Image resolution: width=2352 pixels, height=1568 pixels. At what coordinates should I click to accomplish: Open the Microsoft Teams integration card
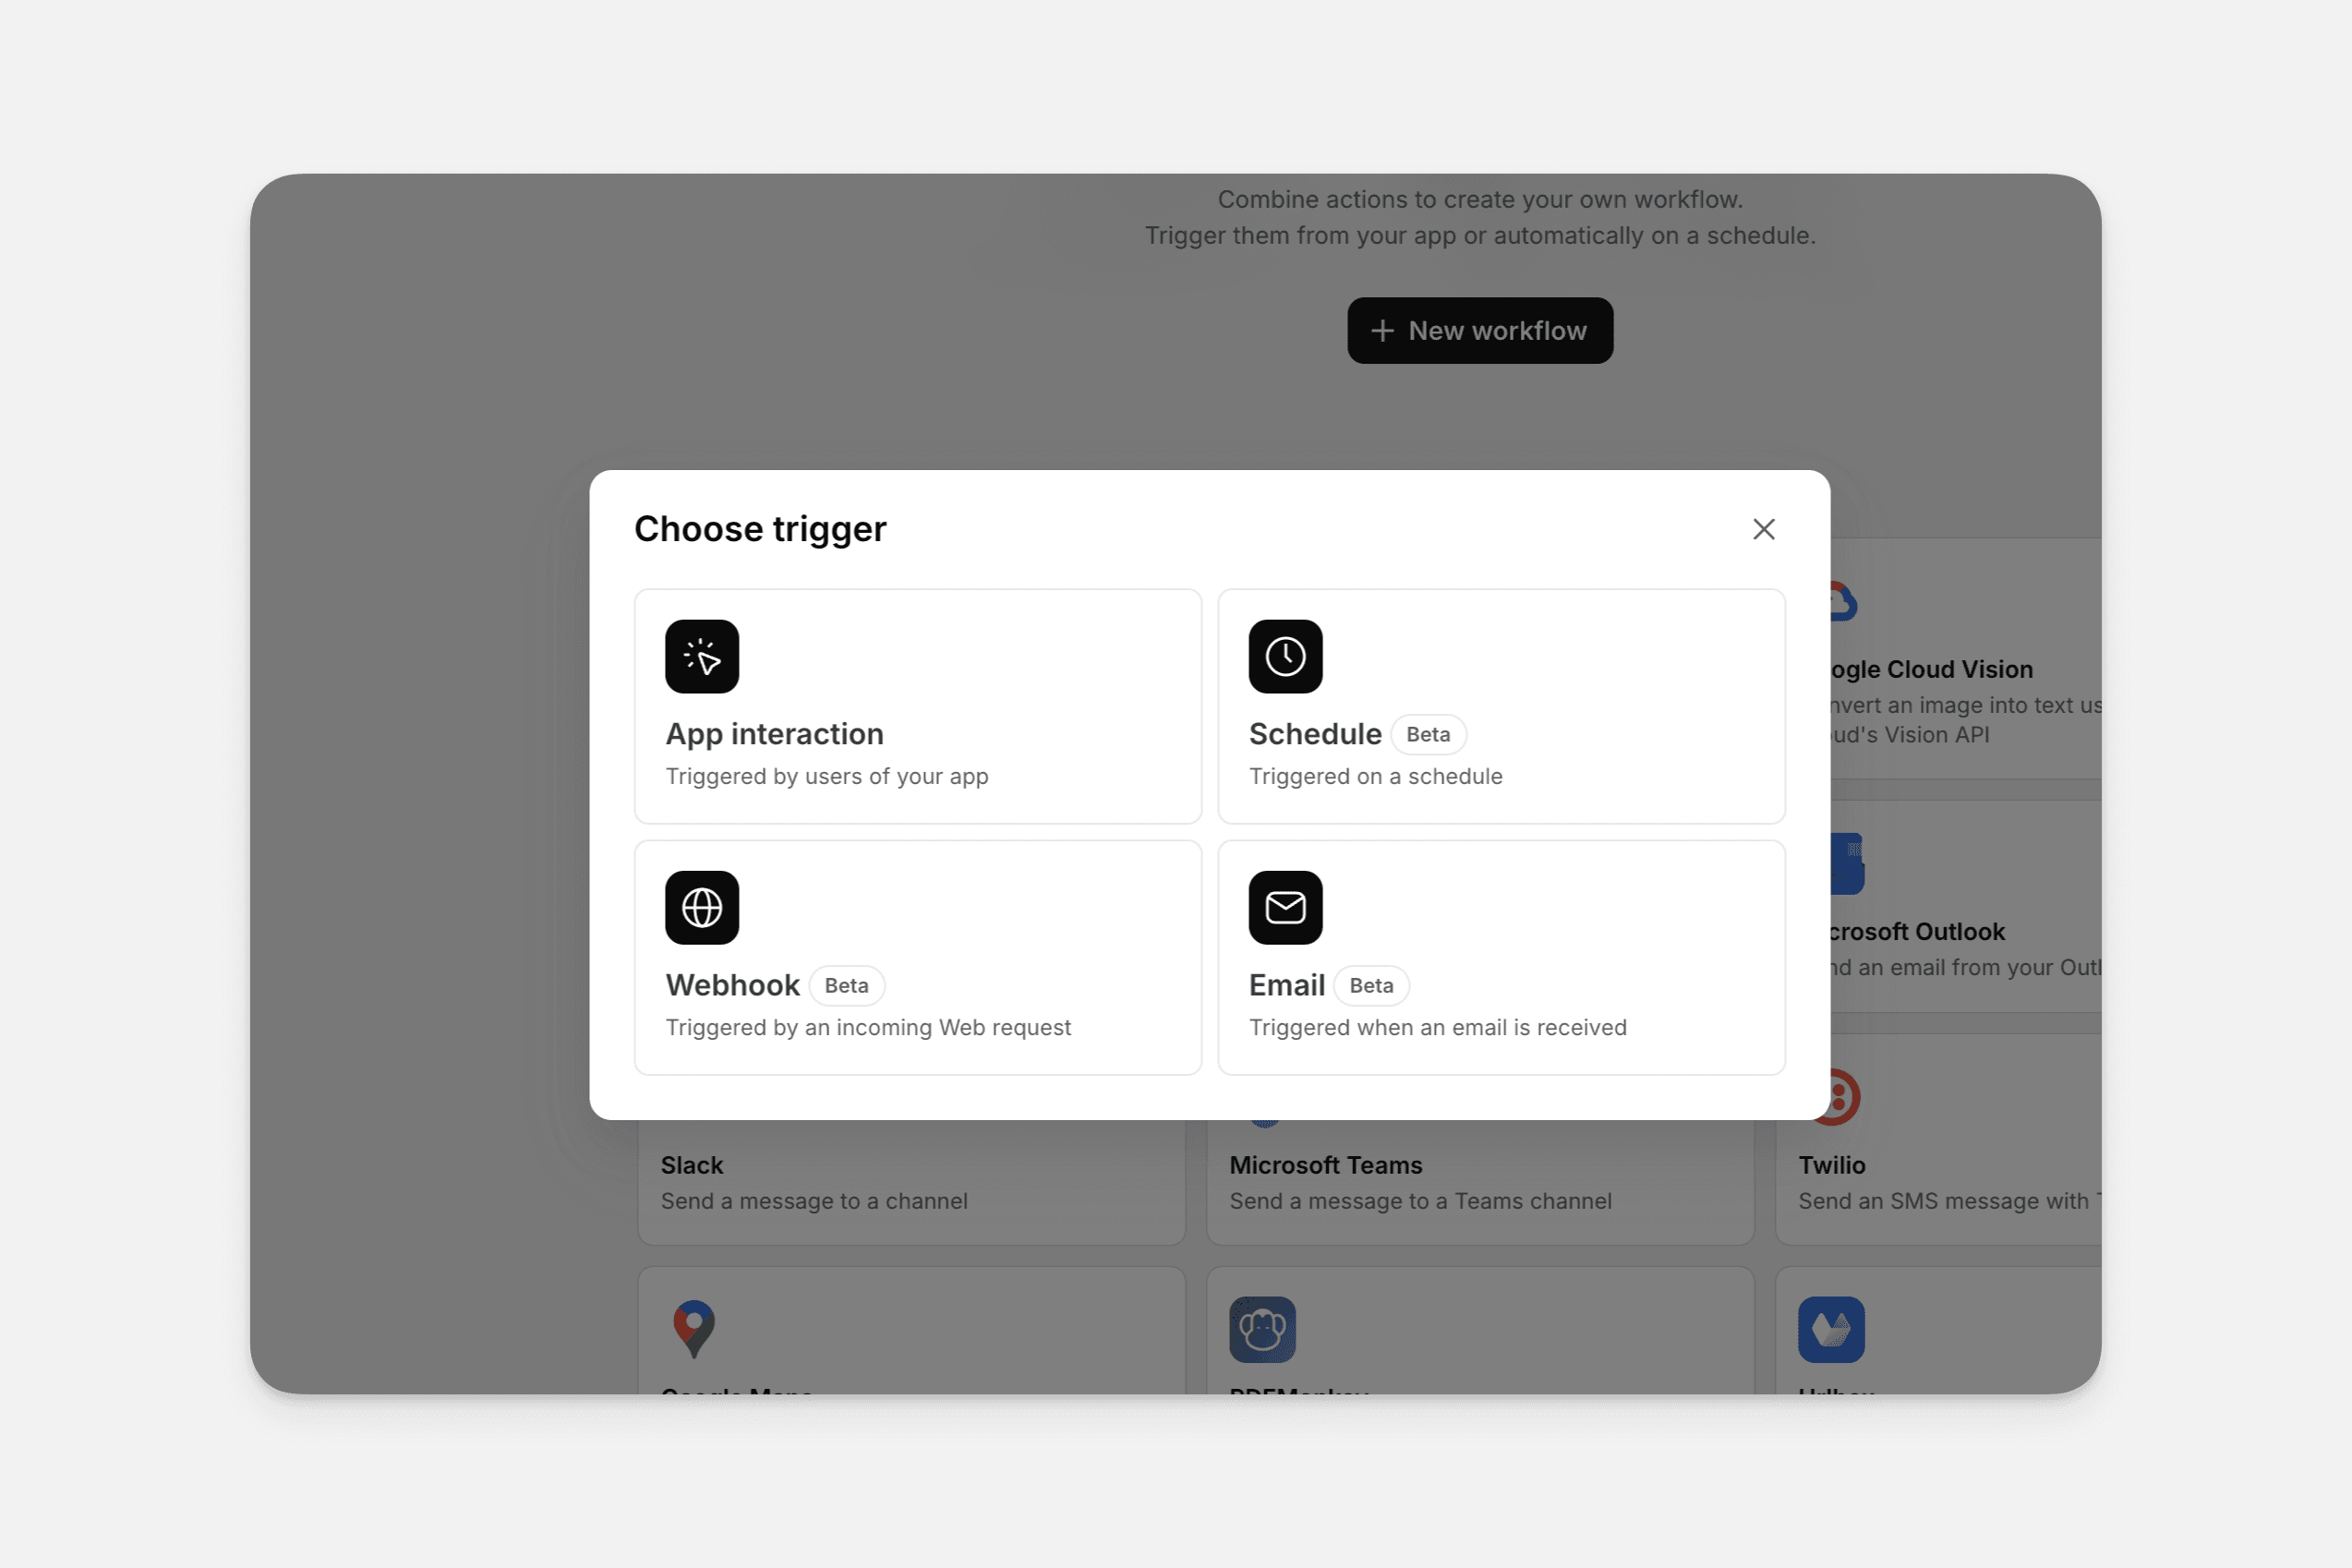point(1479,1182)
